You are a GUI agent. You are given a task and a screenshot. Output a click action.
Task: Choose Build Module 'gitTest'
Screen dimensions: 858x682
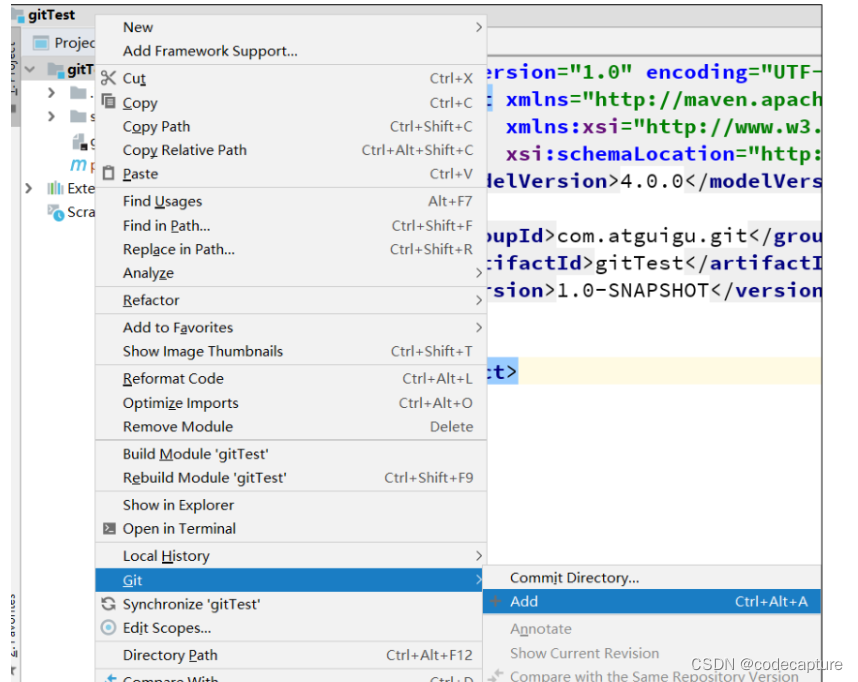tap(291, 454)
